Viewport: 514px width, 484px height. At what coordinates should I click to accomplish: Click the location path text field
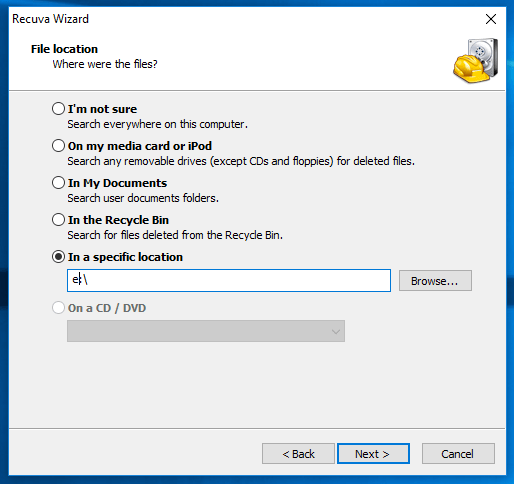[229, 280]
